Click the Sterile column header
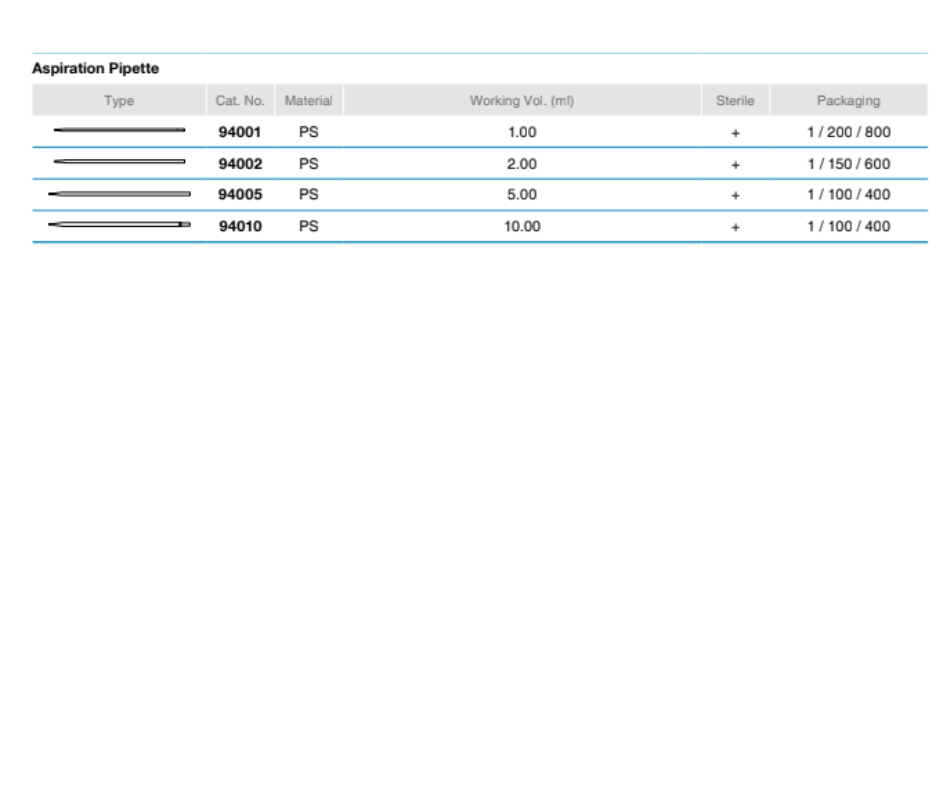This screenshot has height=788, width=940. coord(735,101)
